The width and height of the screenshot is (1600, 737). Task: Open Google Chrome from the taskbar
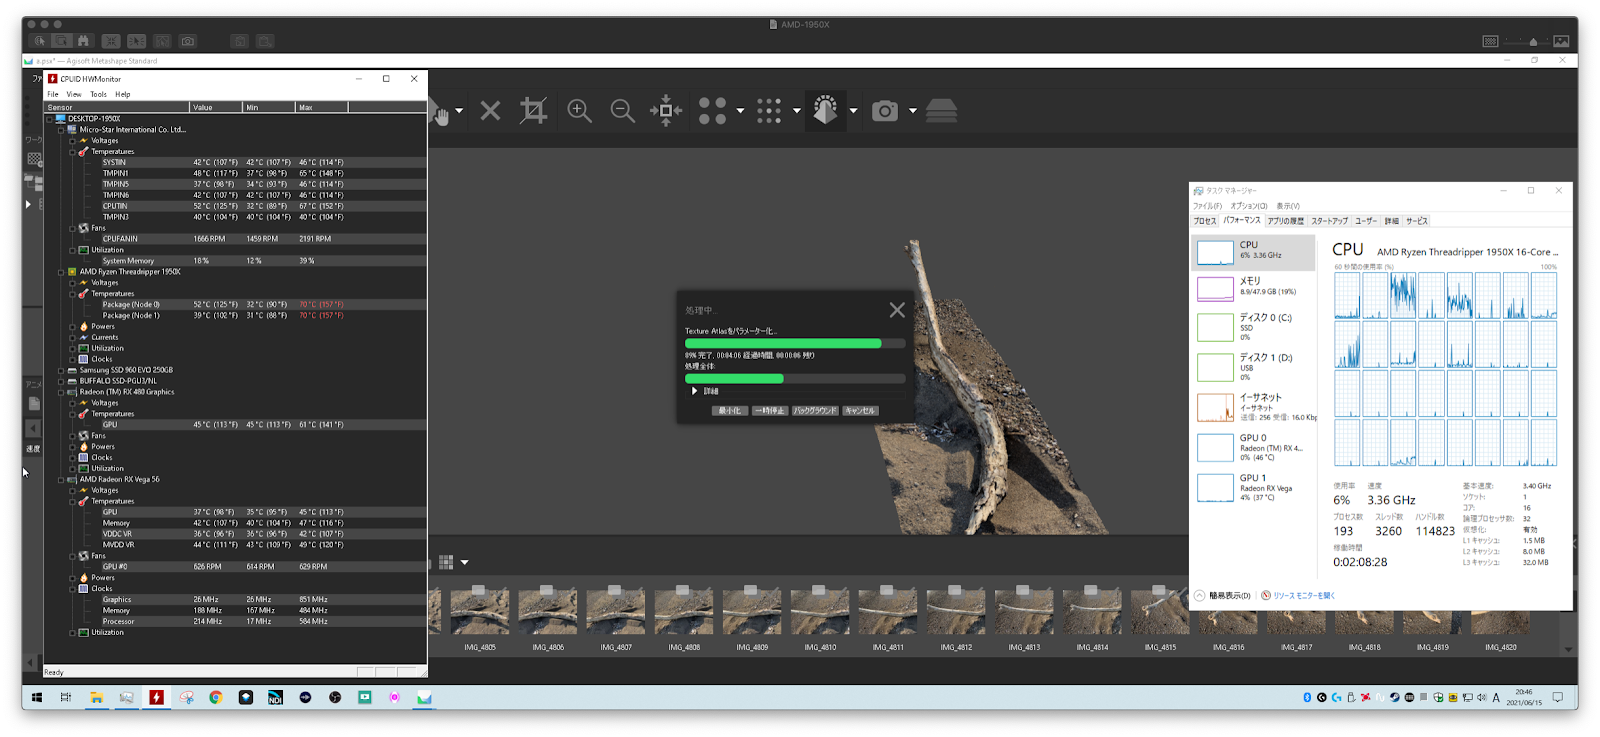216,697
